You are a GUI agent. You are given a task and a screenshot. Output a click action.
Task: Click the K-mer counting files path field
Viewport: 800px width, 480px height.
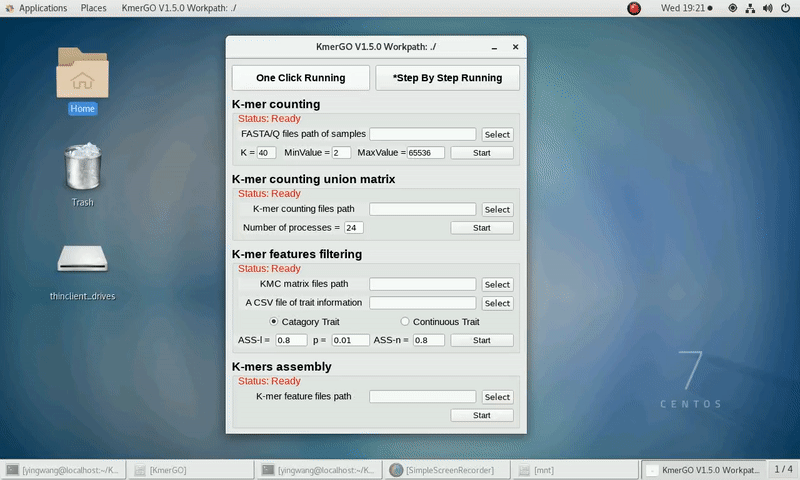422,209
